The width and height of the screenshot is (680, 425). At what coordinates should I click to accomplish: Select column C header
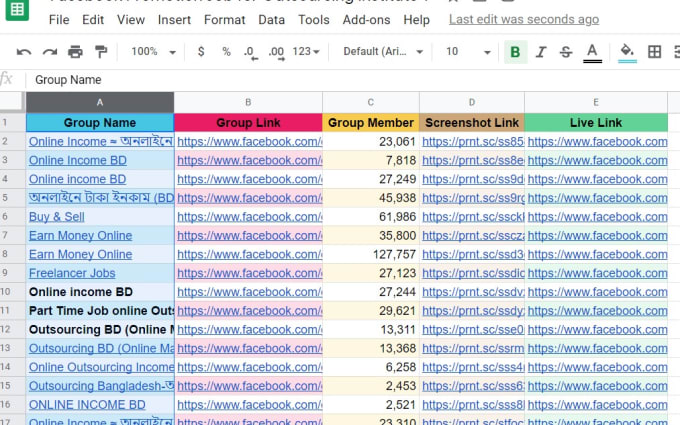[371, 103]
